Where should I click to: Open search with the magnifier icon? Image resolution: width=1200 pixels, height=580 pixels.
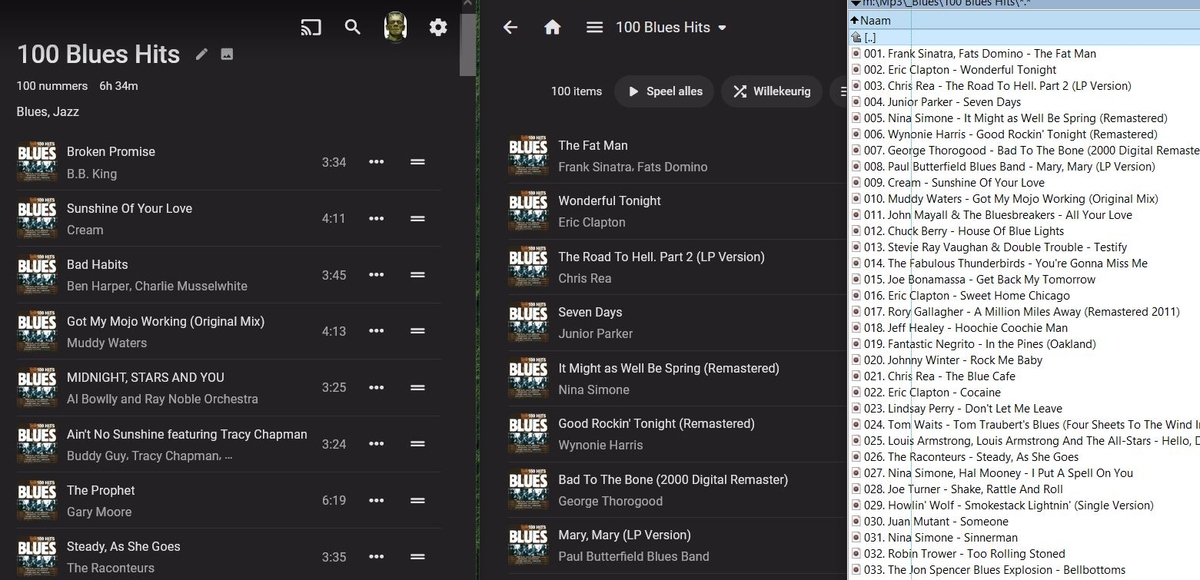click(352, 28)
